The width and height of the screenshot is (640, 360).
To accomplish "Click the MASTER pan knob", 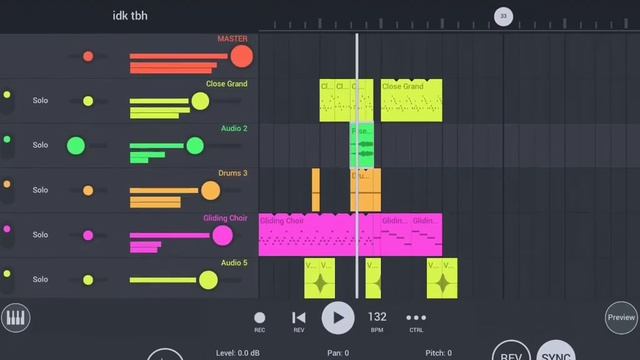I will tap(88, 56).
